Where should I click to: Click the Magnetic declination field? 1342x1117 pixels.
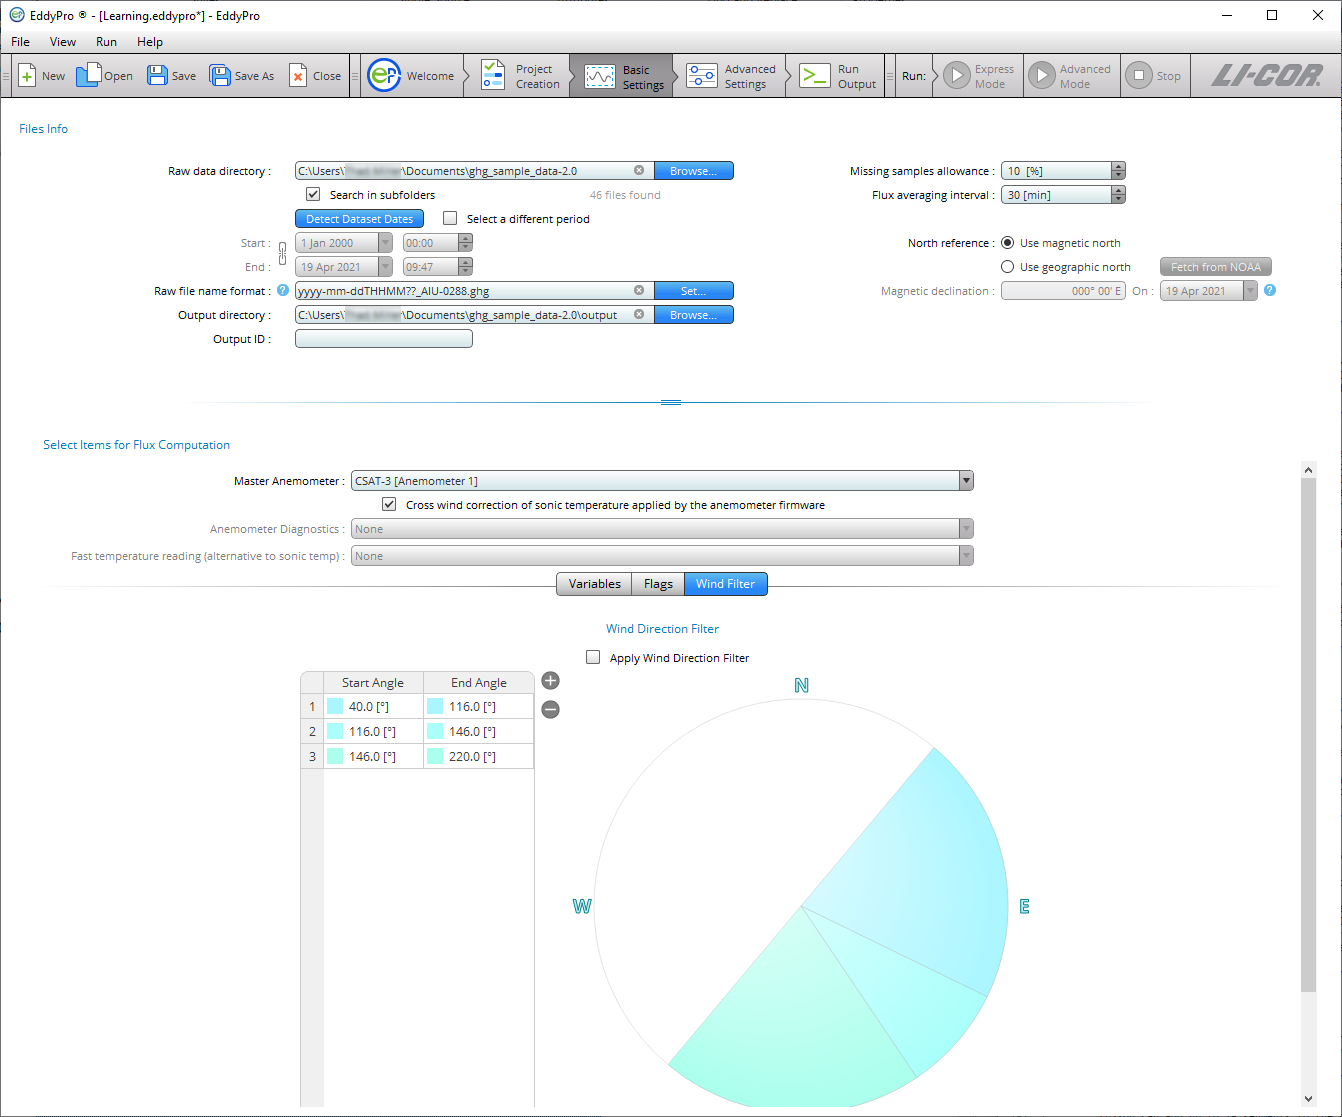click(x=1063, y=291)
